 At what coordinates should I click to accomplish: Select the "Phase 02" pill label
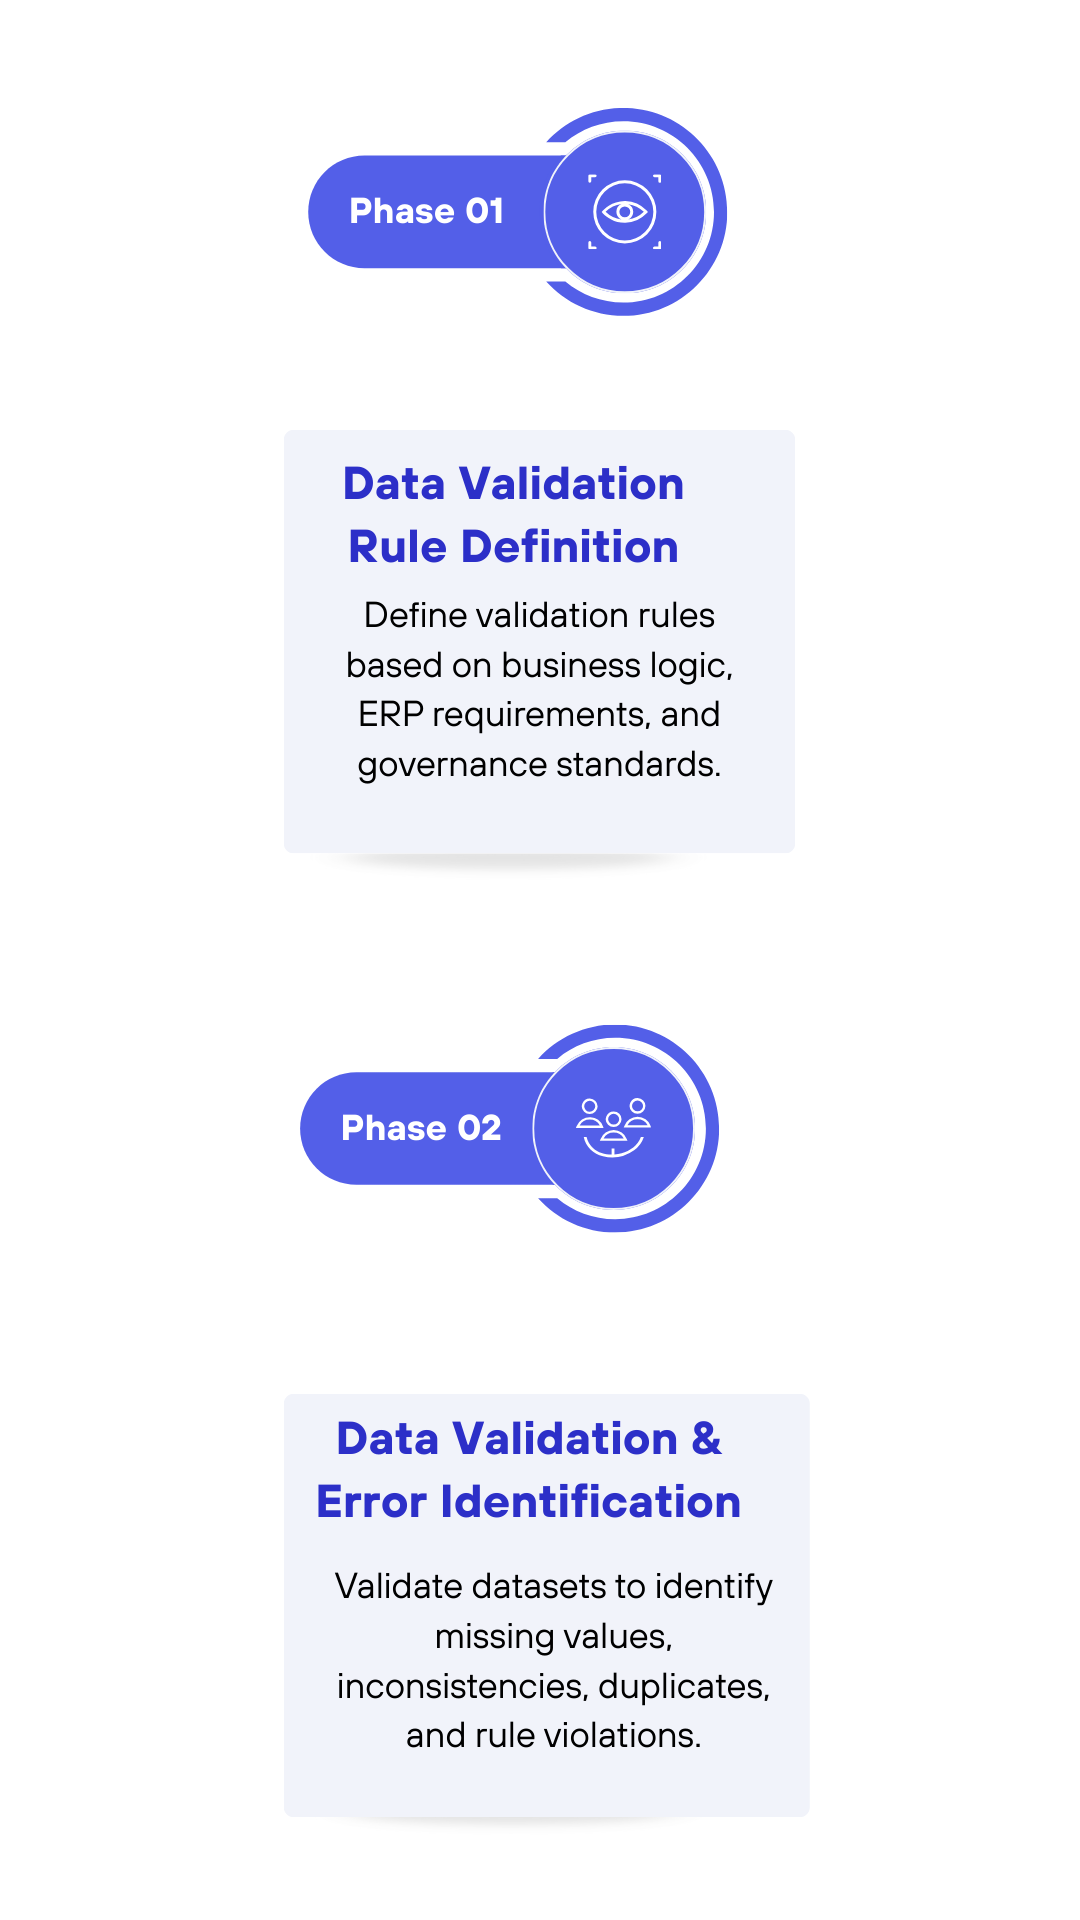point(421,1128)
